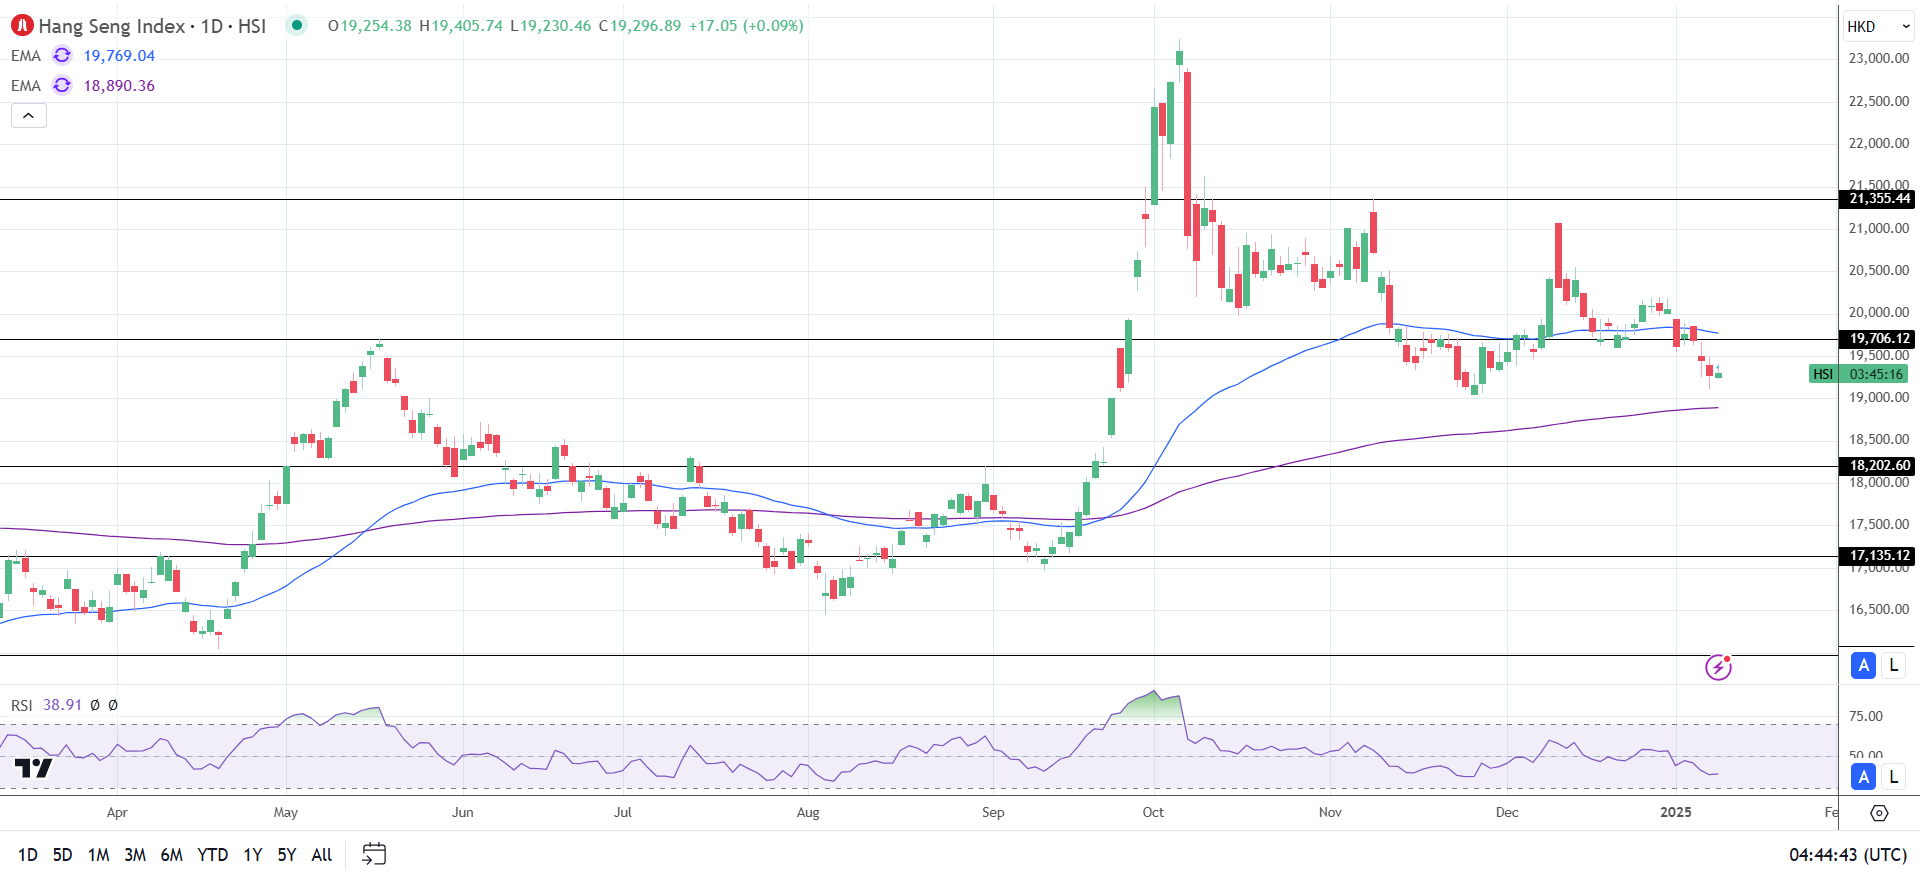Click the Oct label on the time axis
The image size is (1920, 875).
click(1153, 812)
